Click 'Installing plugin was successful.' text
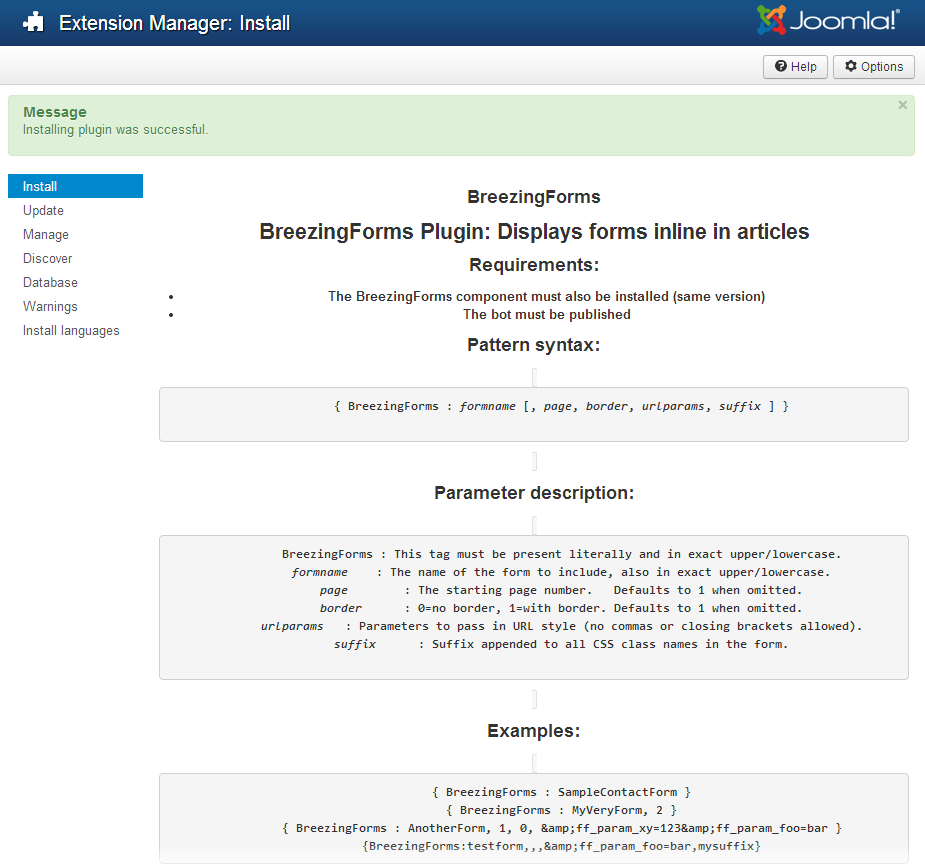Screen dimensions: 925x866 coord(116,130)
